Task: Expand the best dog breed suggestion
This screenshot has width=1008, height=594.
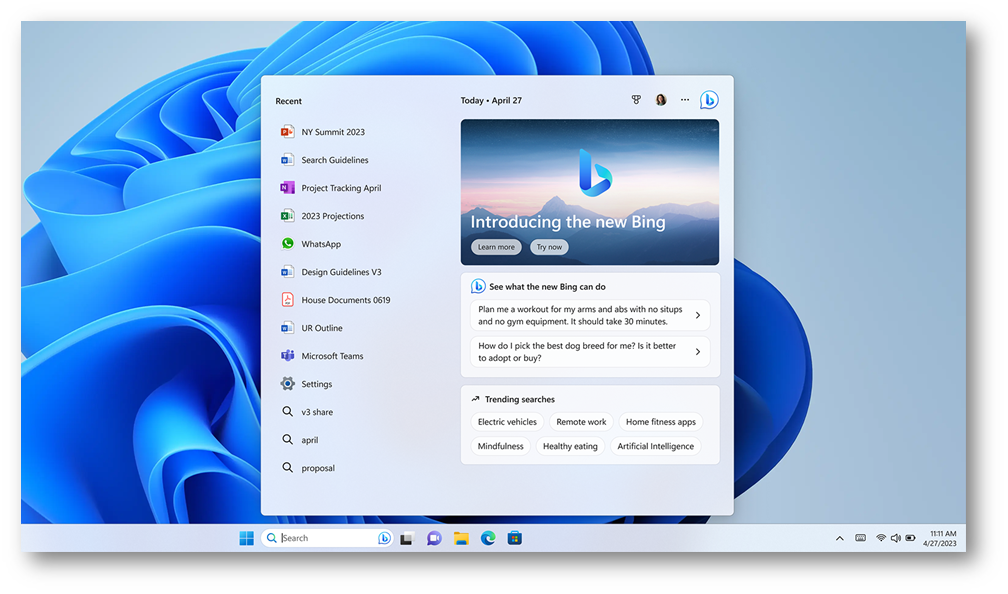Action: tap(589, 352)
